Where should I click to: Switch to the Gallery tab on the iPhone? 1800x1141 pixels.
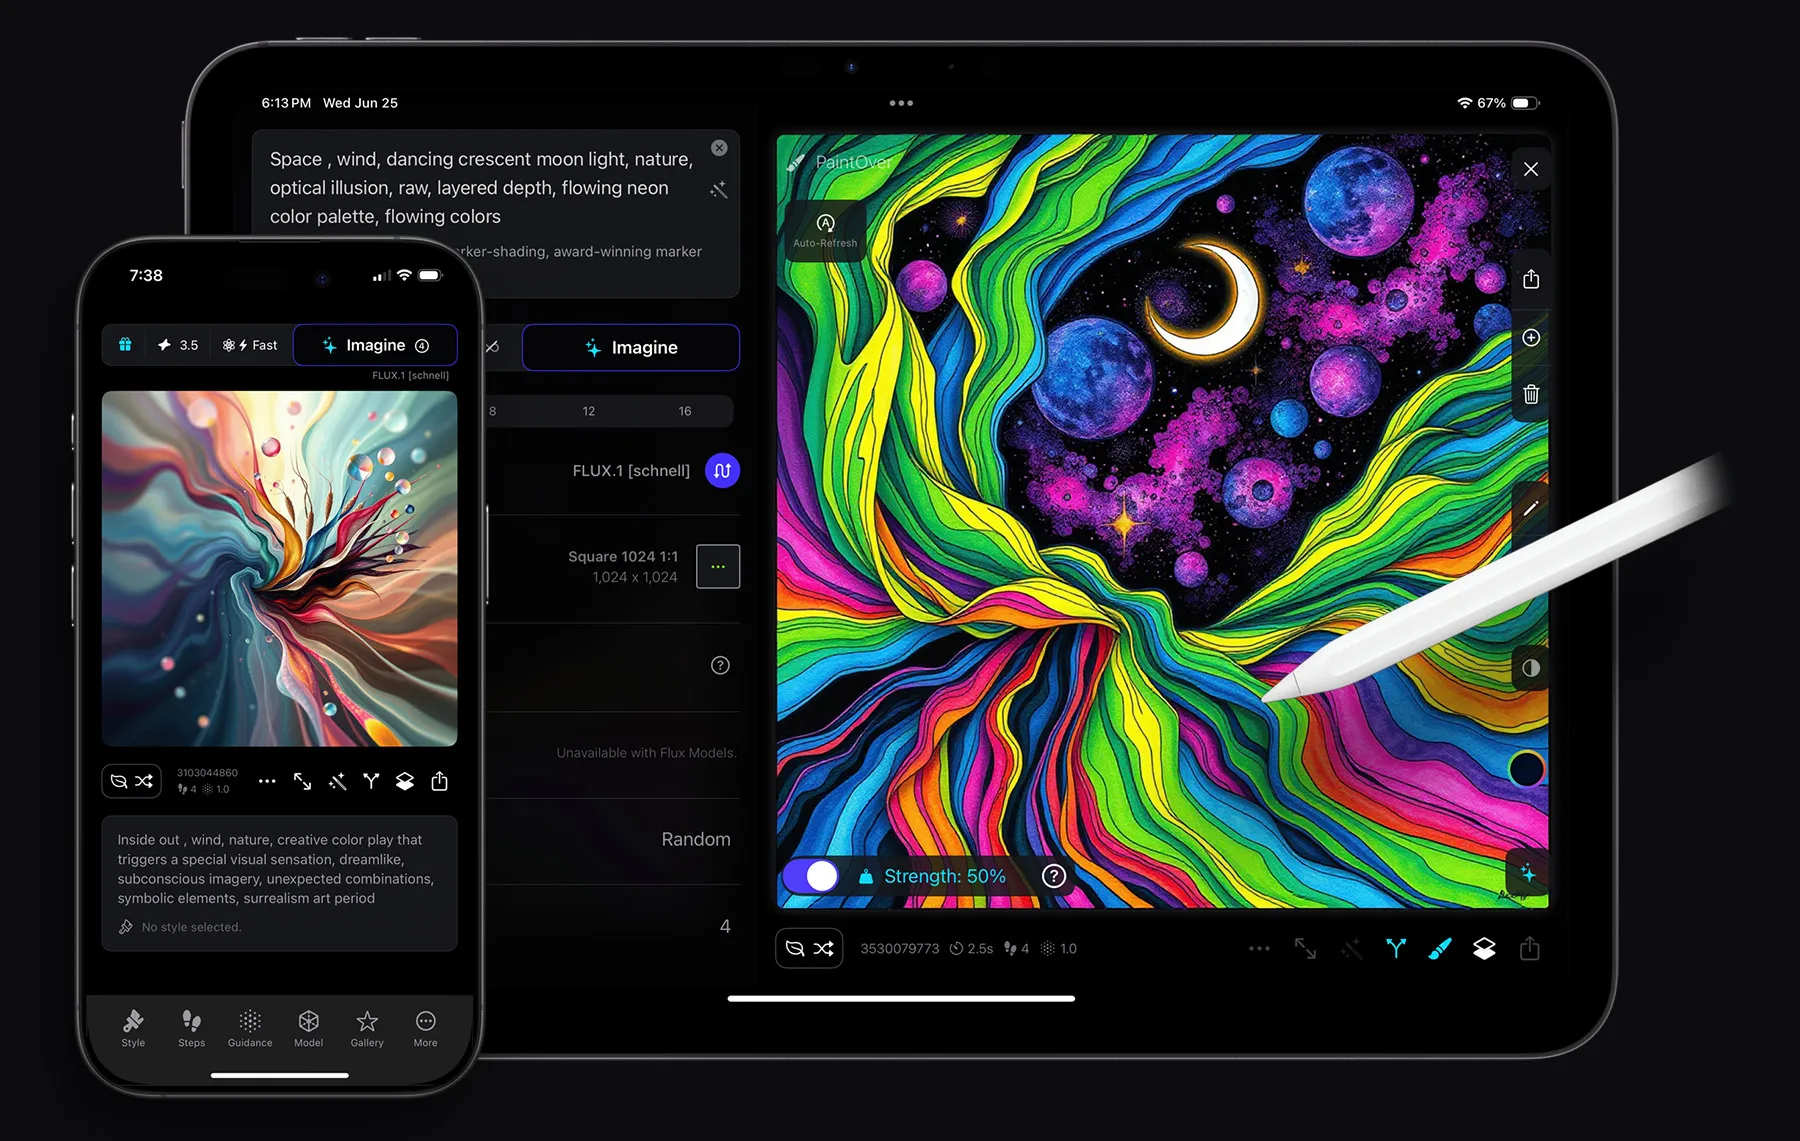(x=367, y=1027)
